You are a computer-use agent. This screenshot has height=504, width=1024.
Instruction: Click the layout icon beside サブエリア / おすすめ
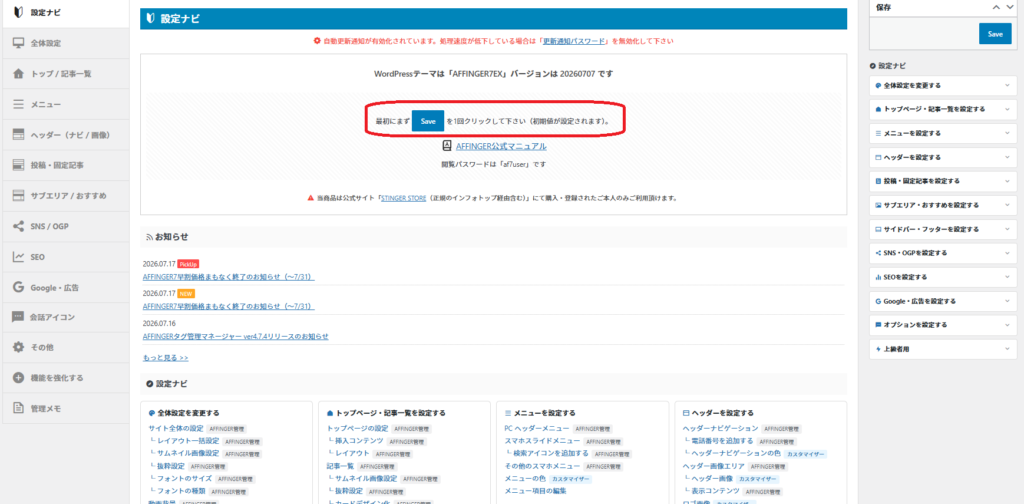(x=18, y=196)
